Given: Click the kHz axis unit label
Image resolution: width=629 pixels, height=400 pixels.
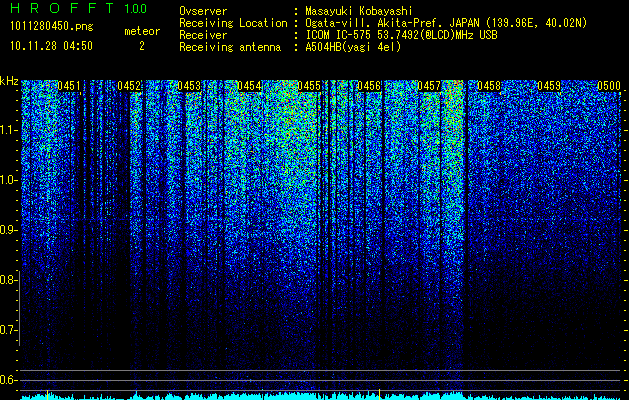Looking at the screenshot, I should (x=9, y=81).
